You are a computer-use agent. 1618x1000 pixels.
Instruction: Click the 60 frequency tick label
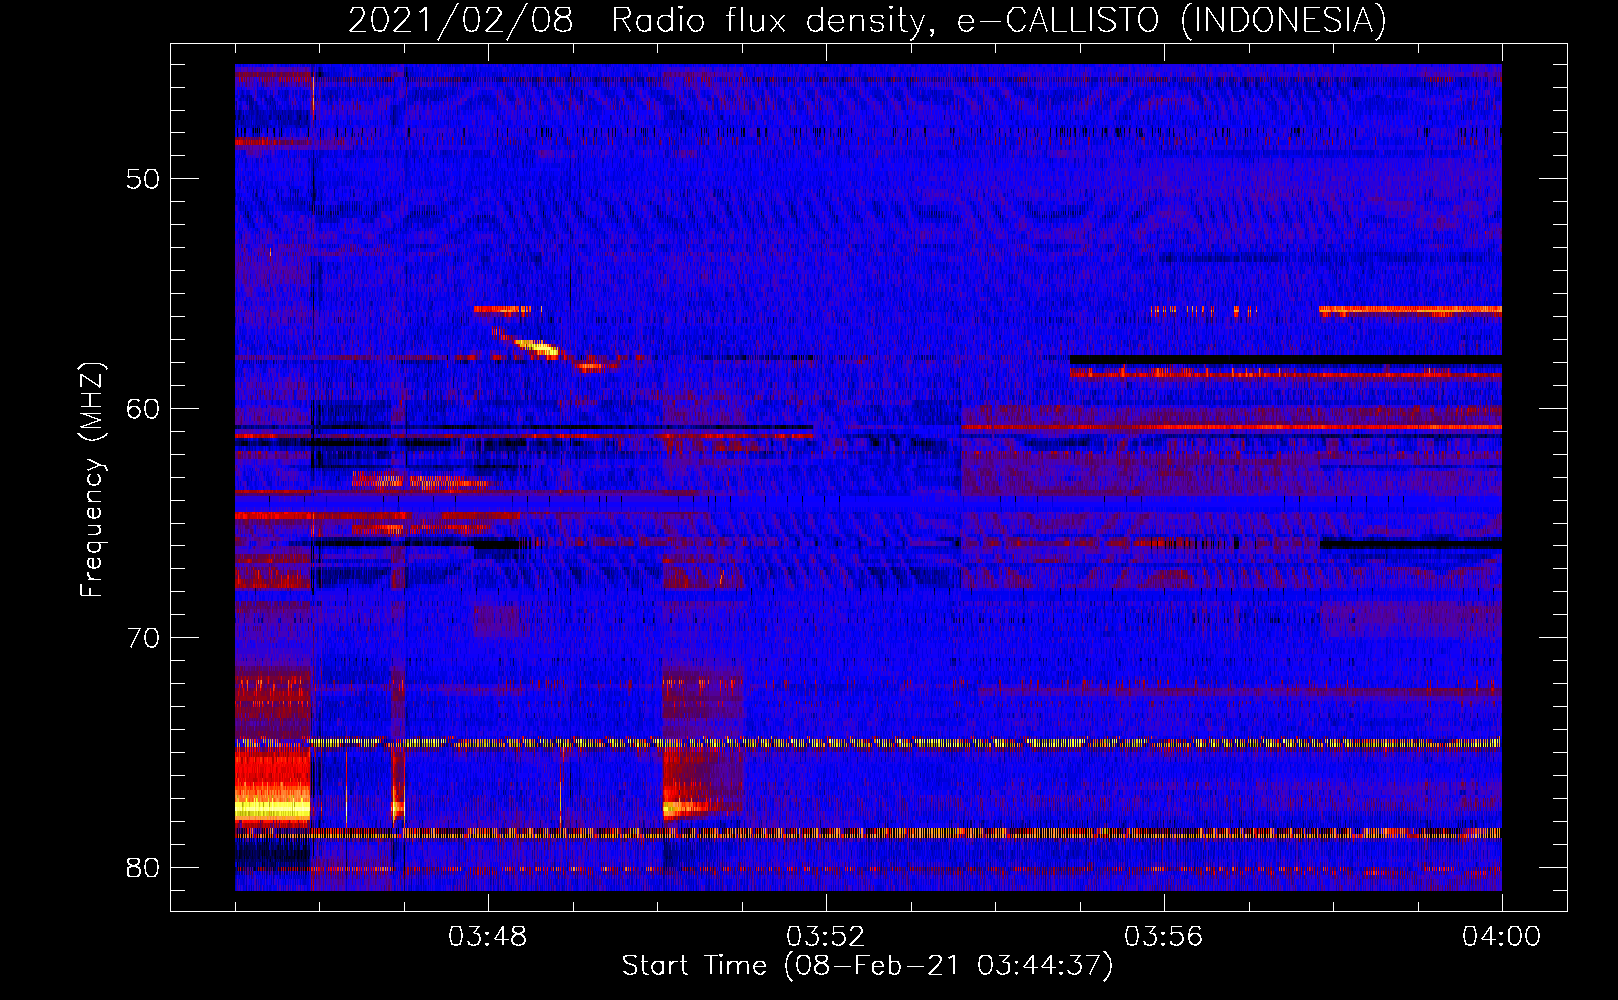click(143, 408)
